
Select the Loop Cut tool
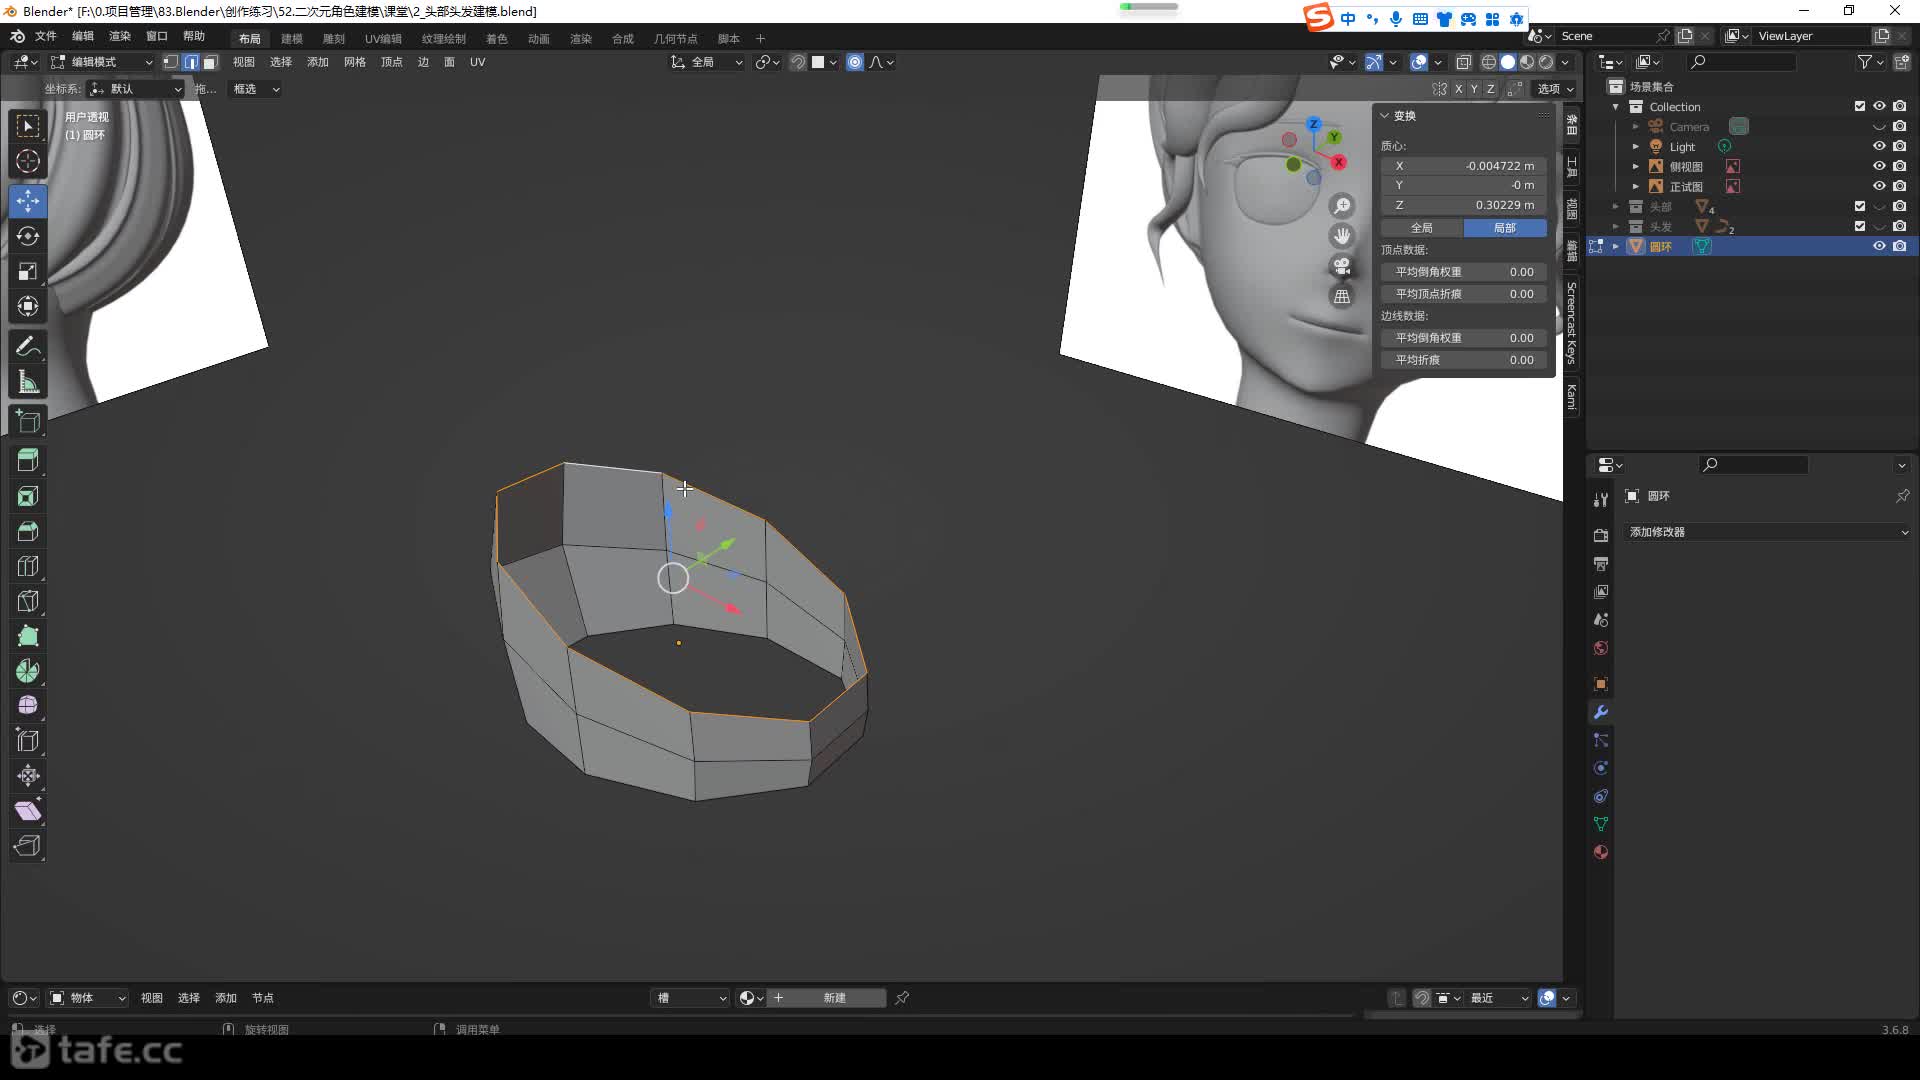pos(28,566)
